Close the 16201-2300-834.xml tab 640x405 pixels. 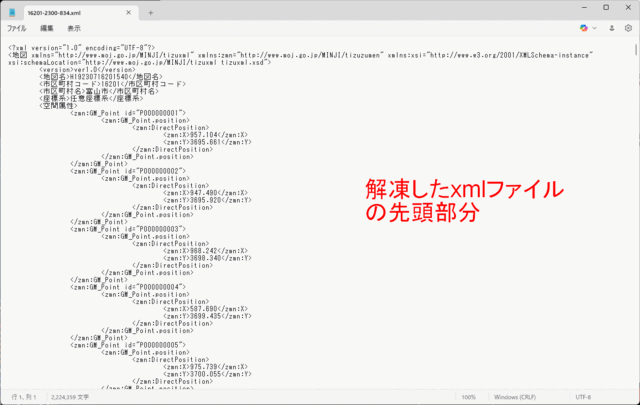[130, 12]
